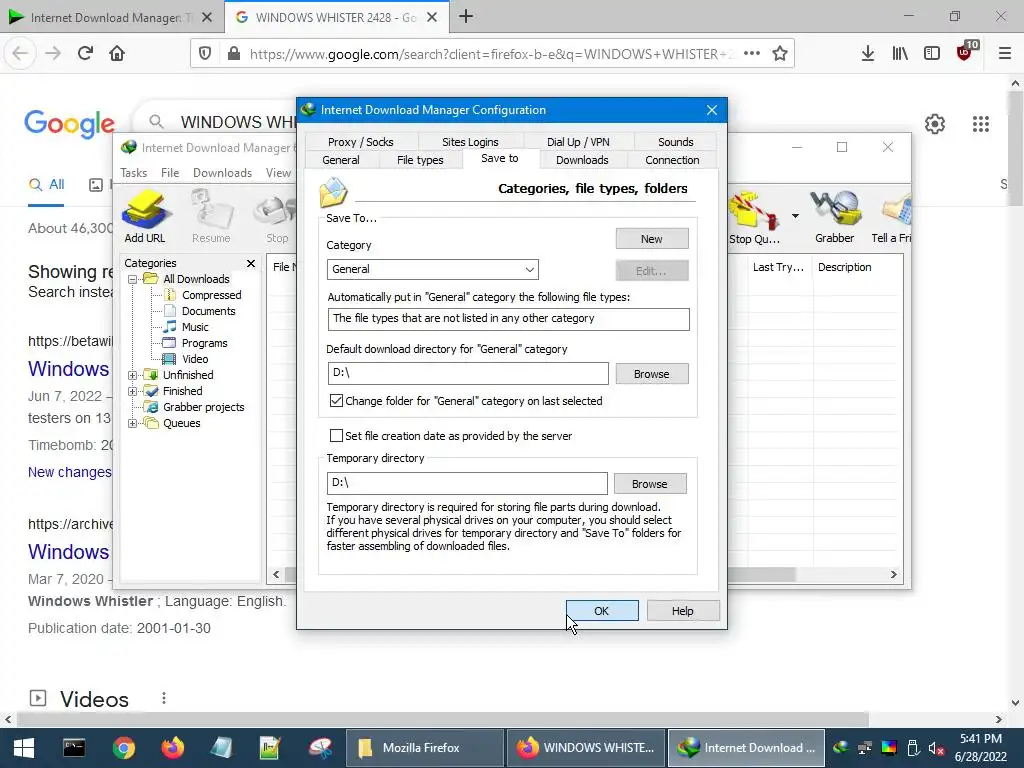Click the temporary directory path field
This screenshot has height=768, width=1024.
[467, 483]
